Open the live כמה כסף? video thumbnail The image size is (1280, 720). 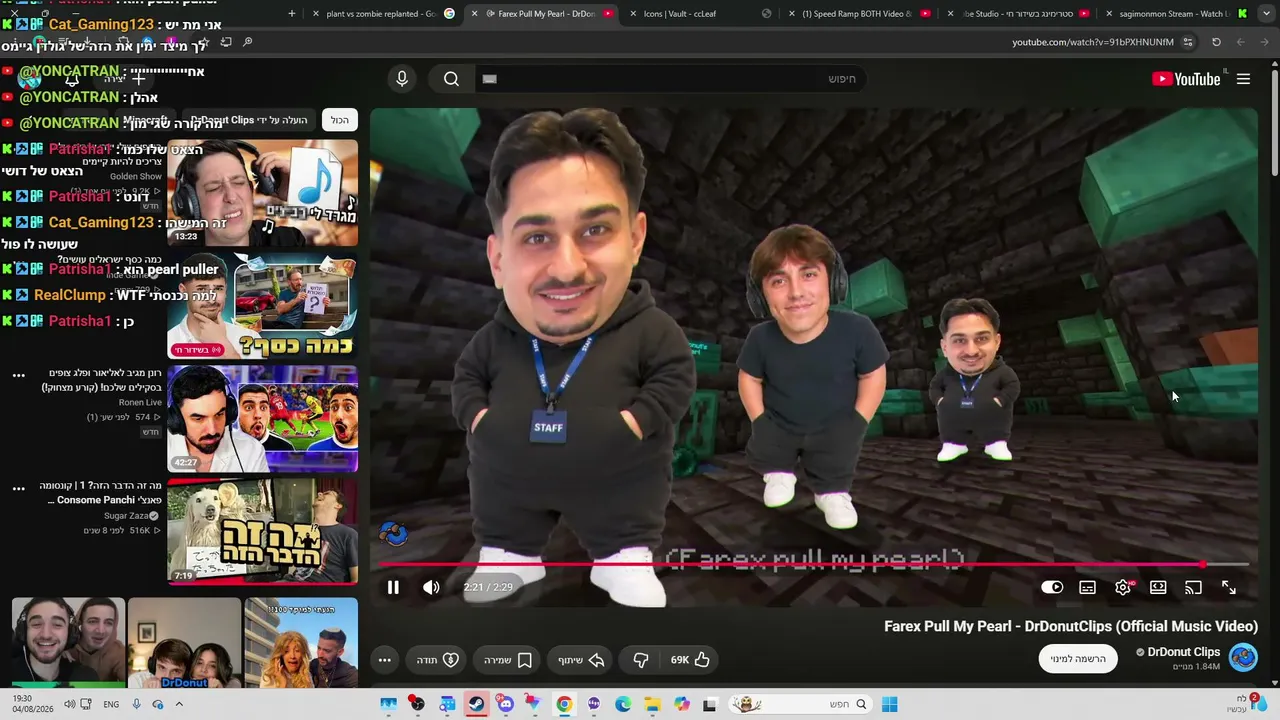click(262, 306)
